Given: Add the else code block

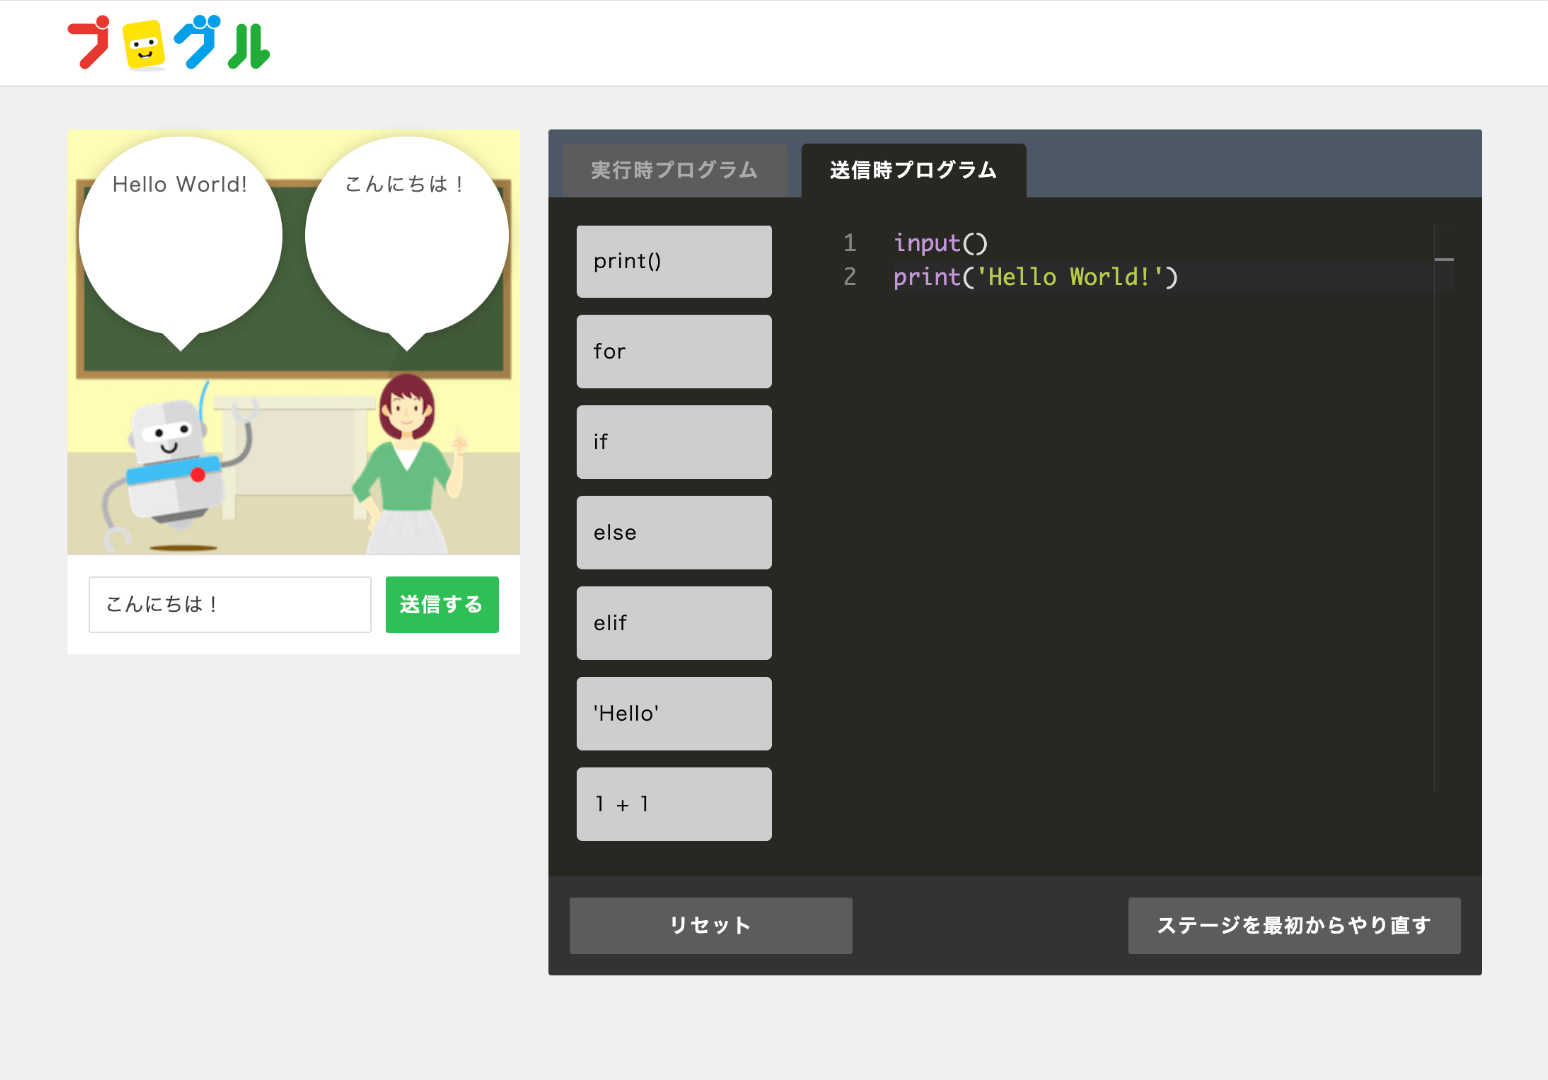Looking at the screenshot, I should pos(674,533).
